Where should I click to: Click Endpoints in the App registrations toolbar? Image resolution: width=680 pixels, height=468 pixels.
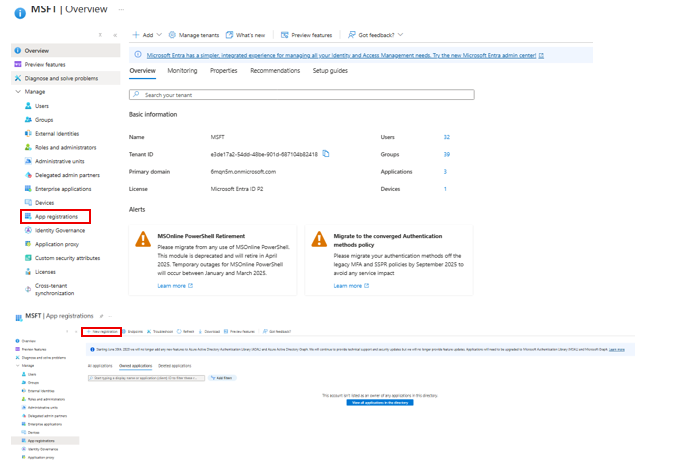[133, 331]
